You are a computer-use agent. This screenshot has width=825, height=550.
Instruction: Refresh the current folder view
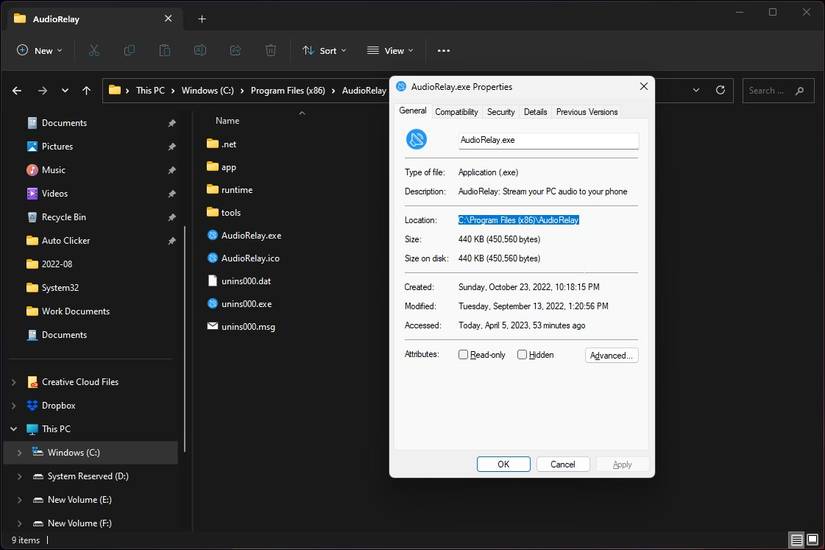pos(720,90)
